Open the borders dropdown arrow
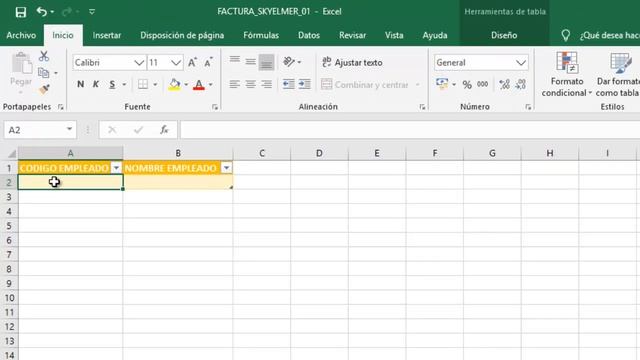The height and width of the screenshot is (360, 640). click(x=155, y=84)
